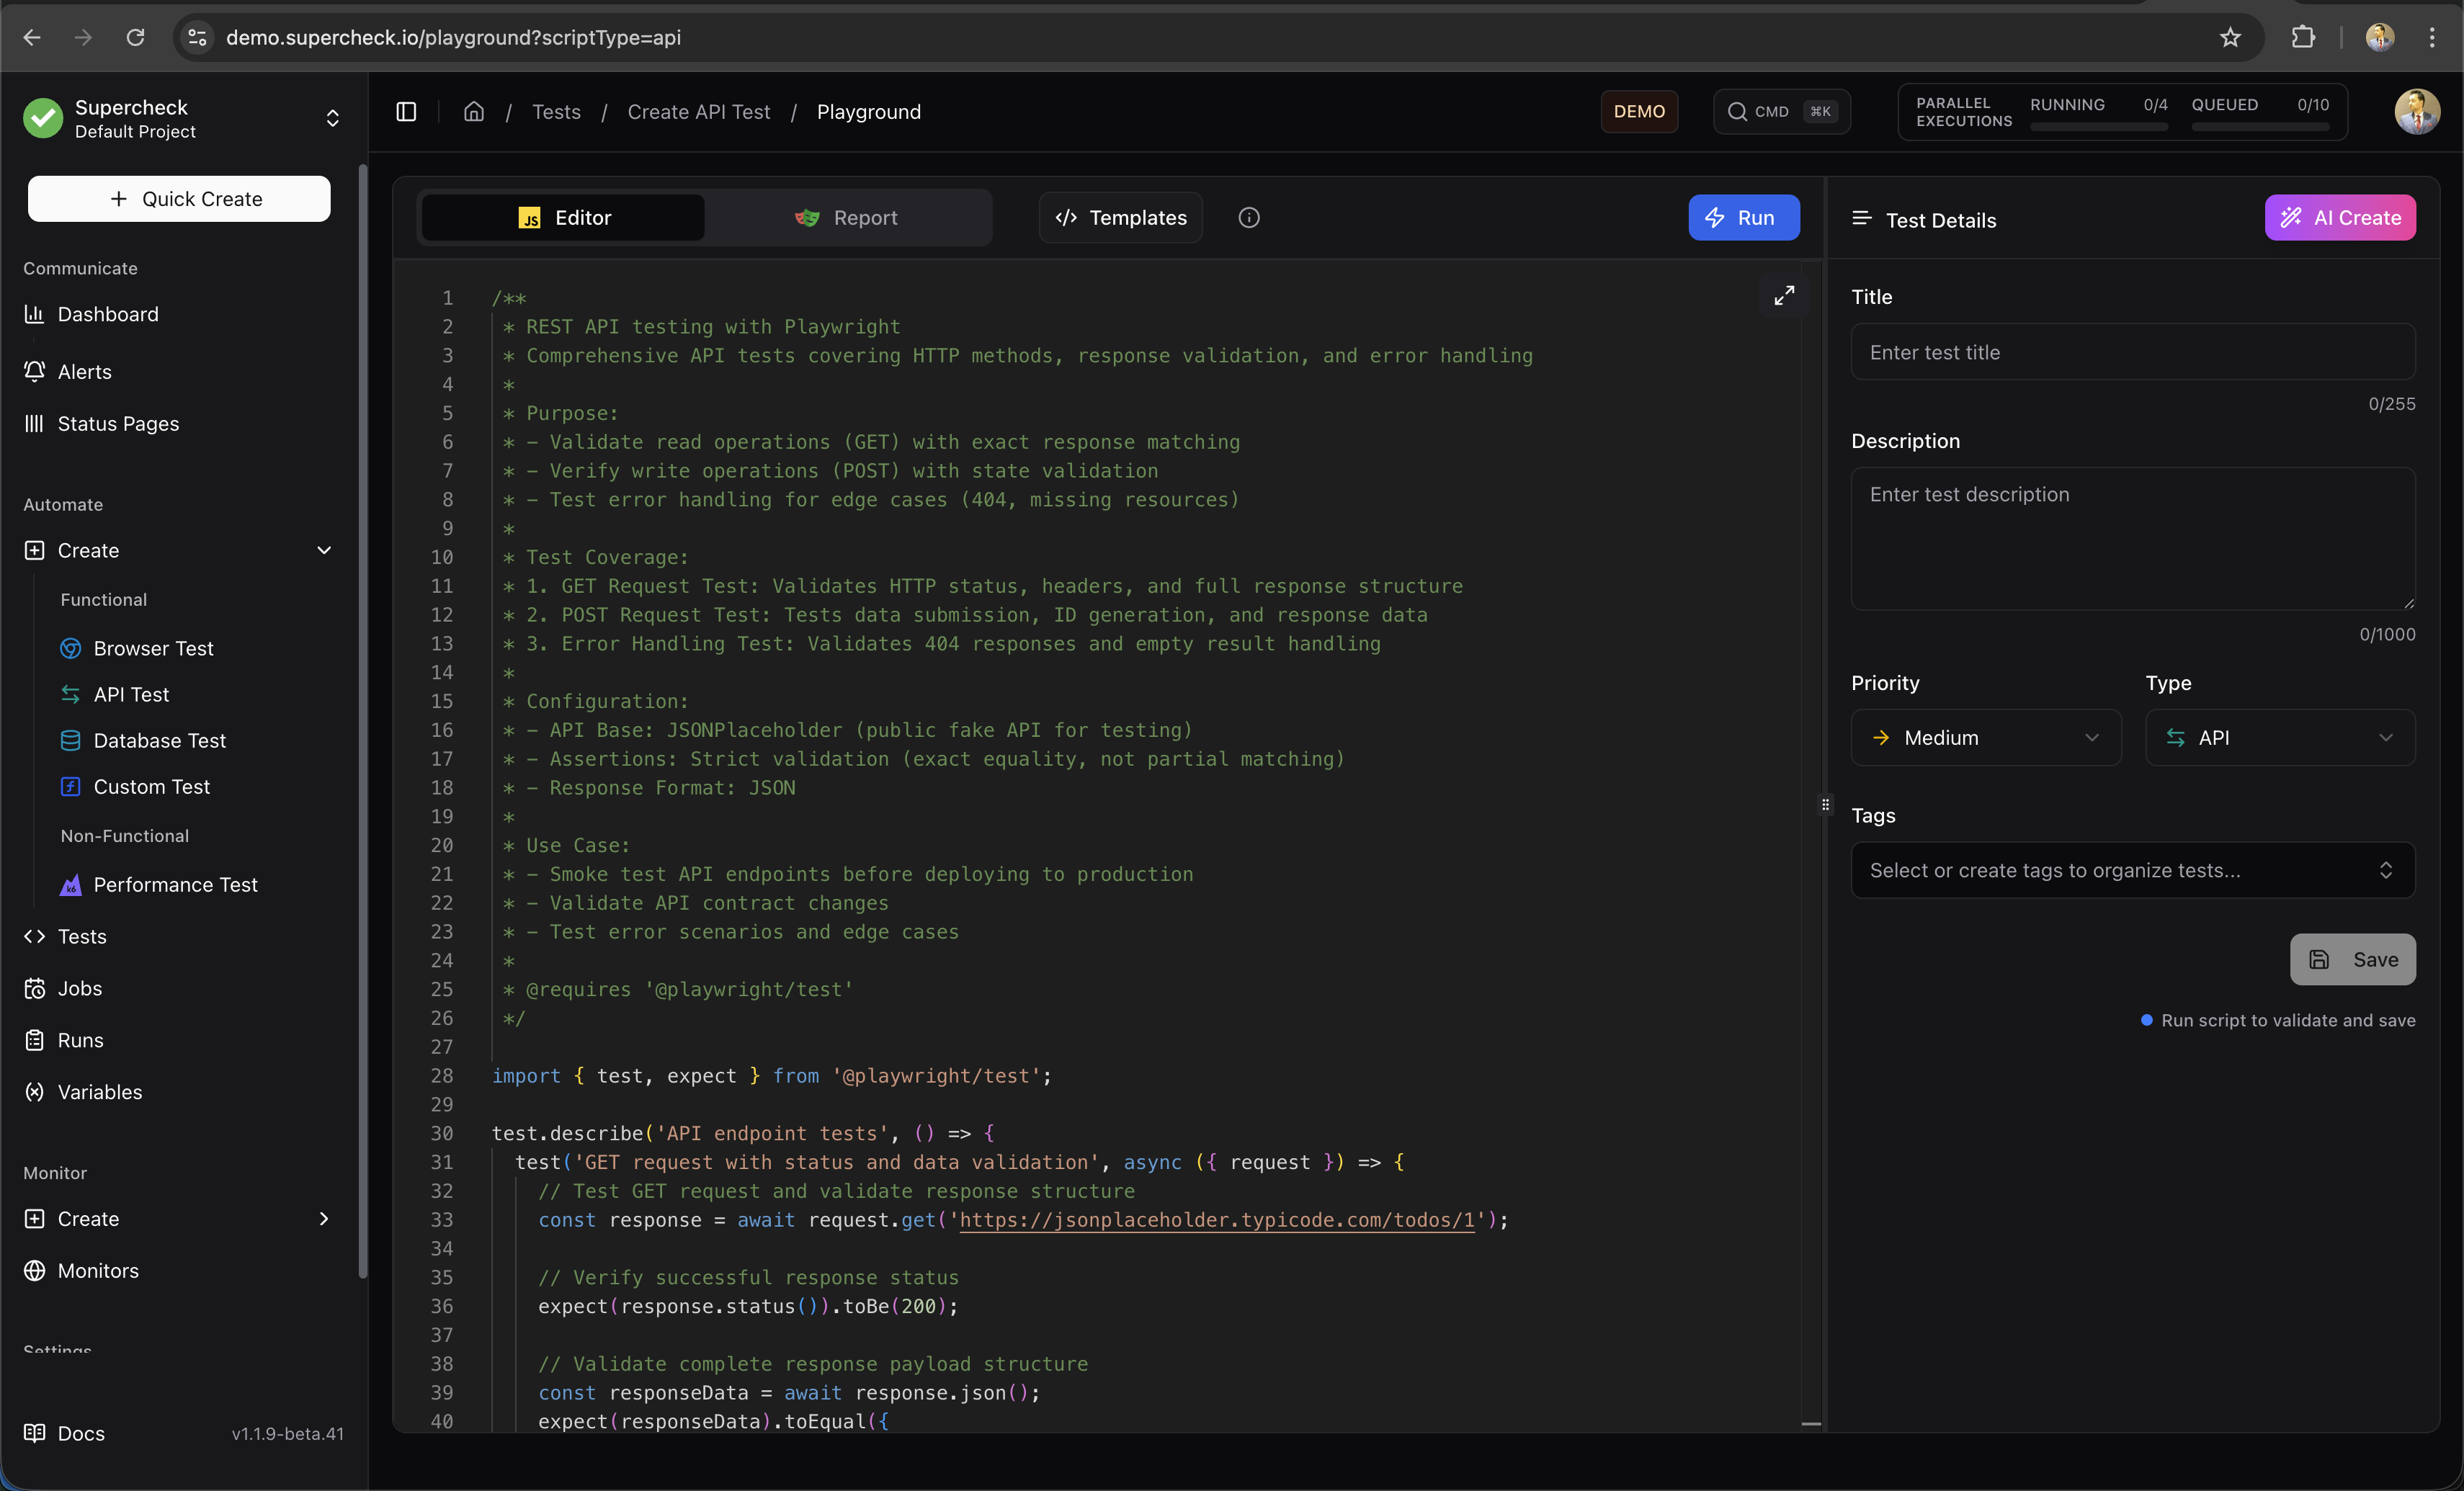The image size is (2464, 1491).
Task: Run the API test script
Action: [1742, 217]
